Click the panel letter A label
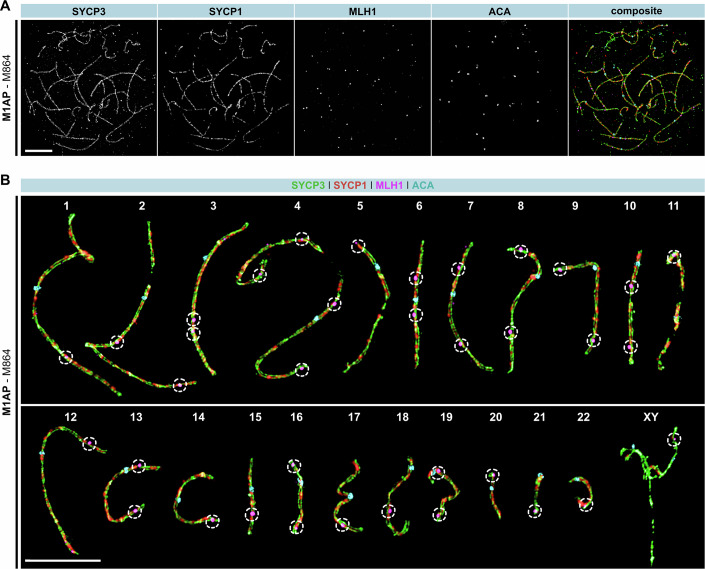The height and width of the screenshot is (569, 705). (x=5, y=6)
